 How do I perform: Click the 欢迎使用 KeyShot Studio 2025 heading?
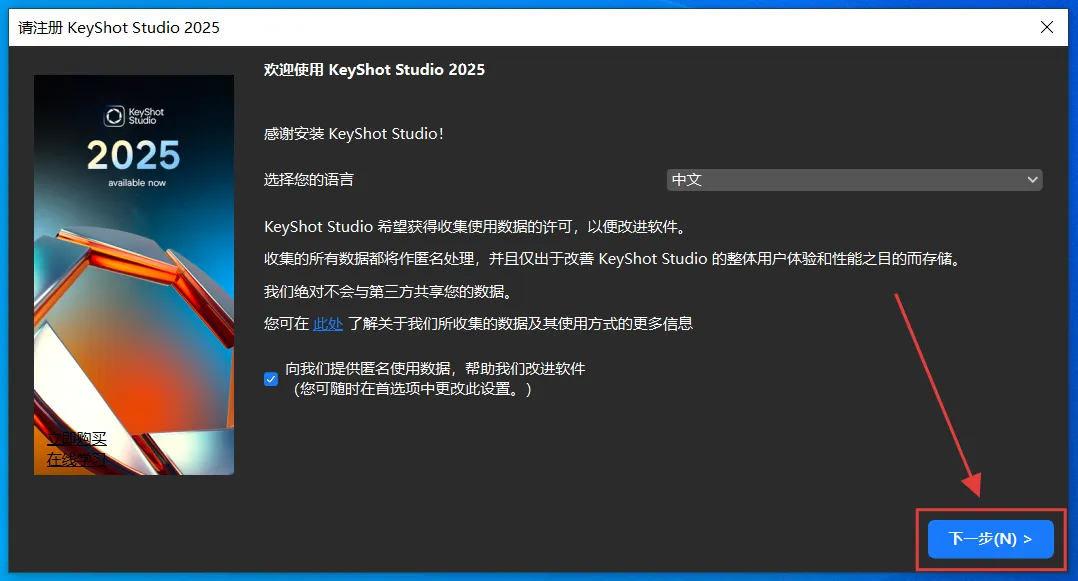(374, 69)
